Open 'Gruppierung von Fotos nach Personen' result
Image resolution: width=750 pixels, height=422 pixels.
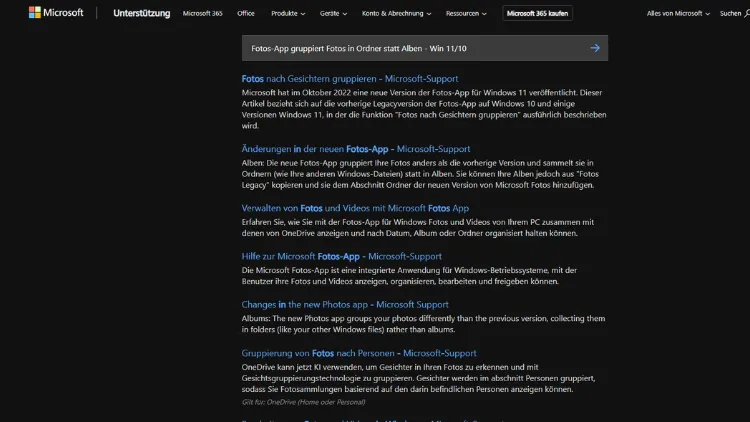358,353
